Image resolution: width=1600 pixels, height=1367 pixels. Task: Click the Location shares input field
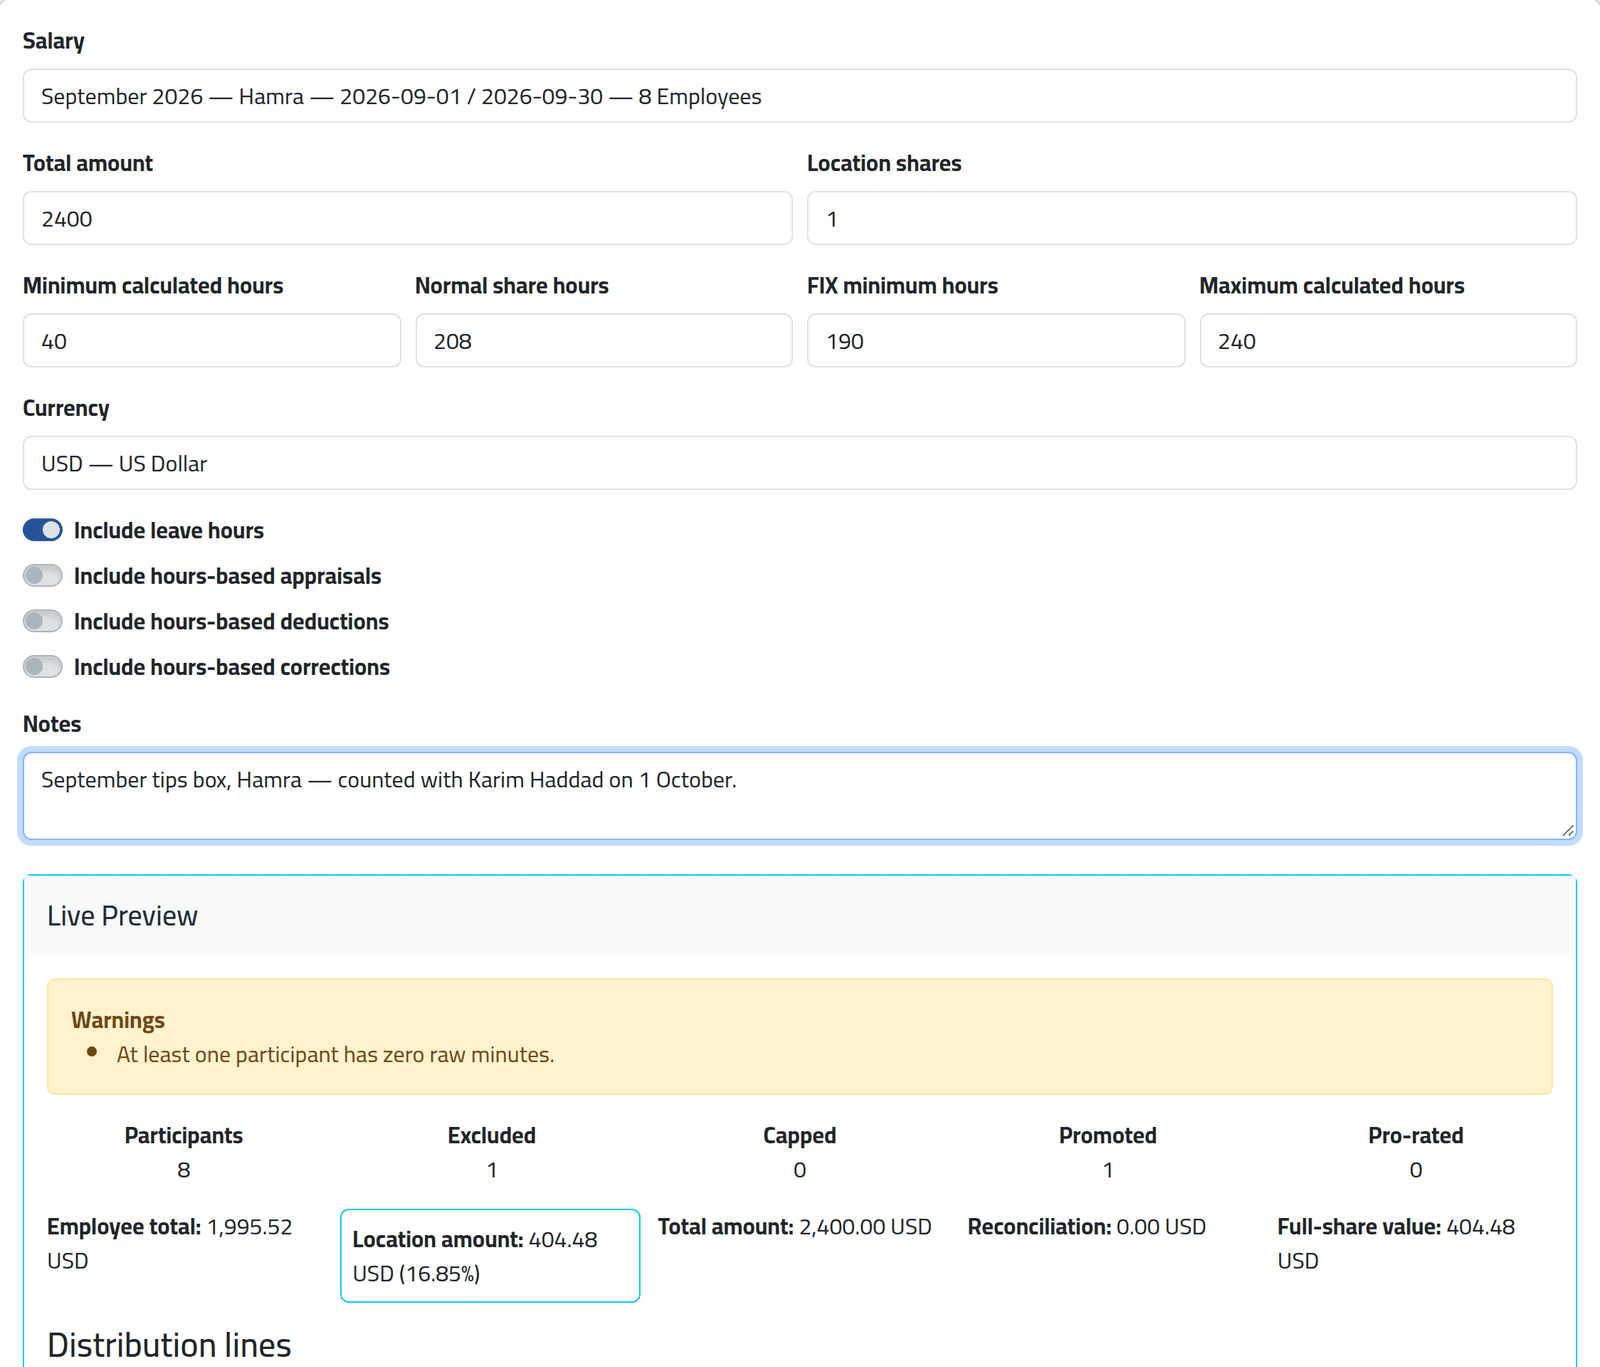(1191, 218)
